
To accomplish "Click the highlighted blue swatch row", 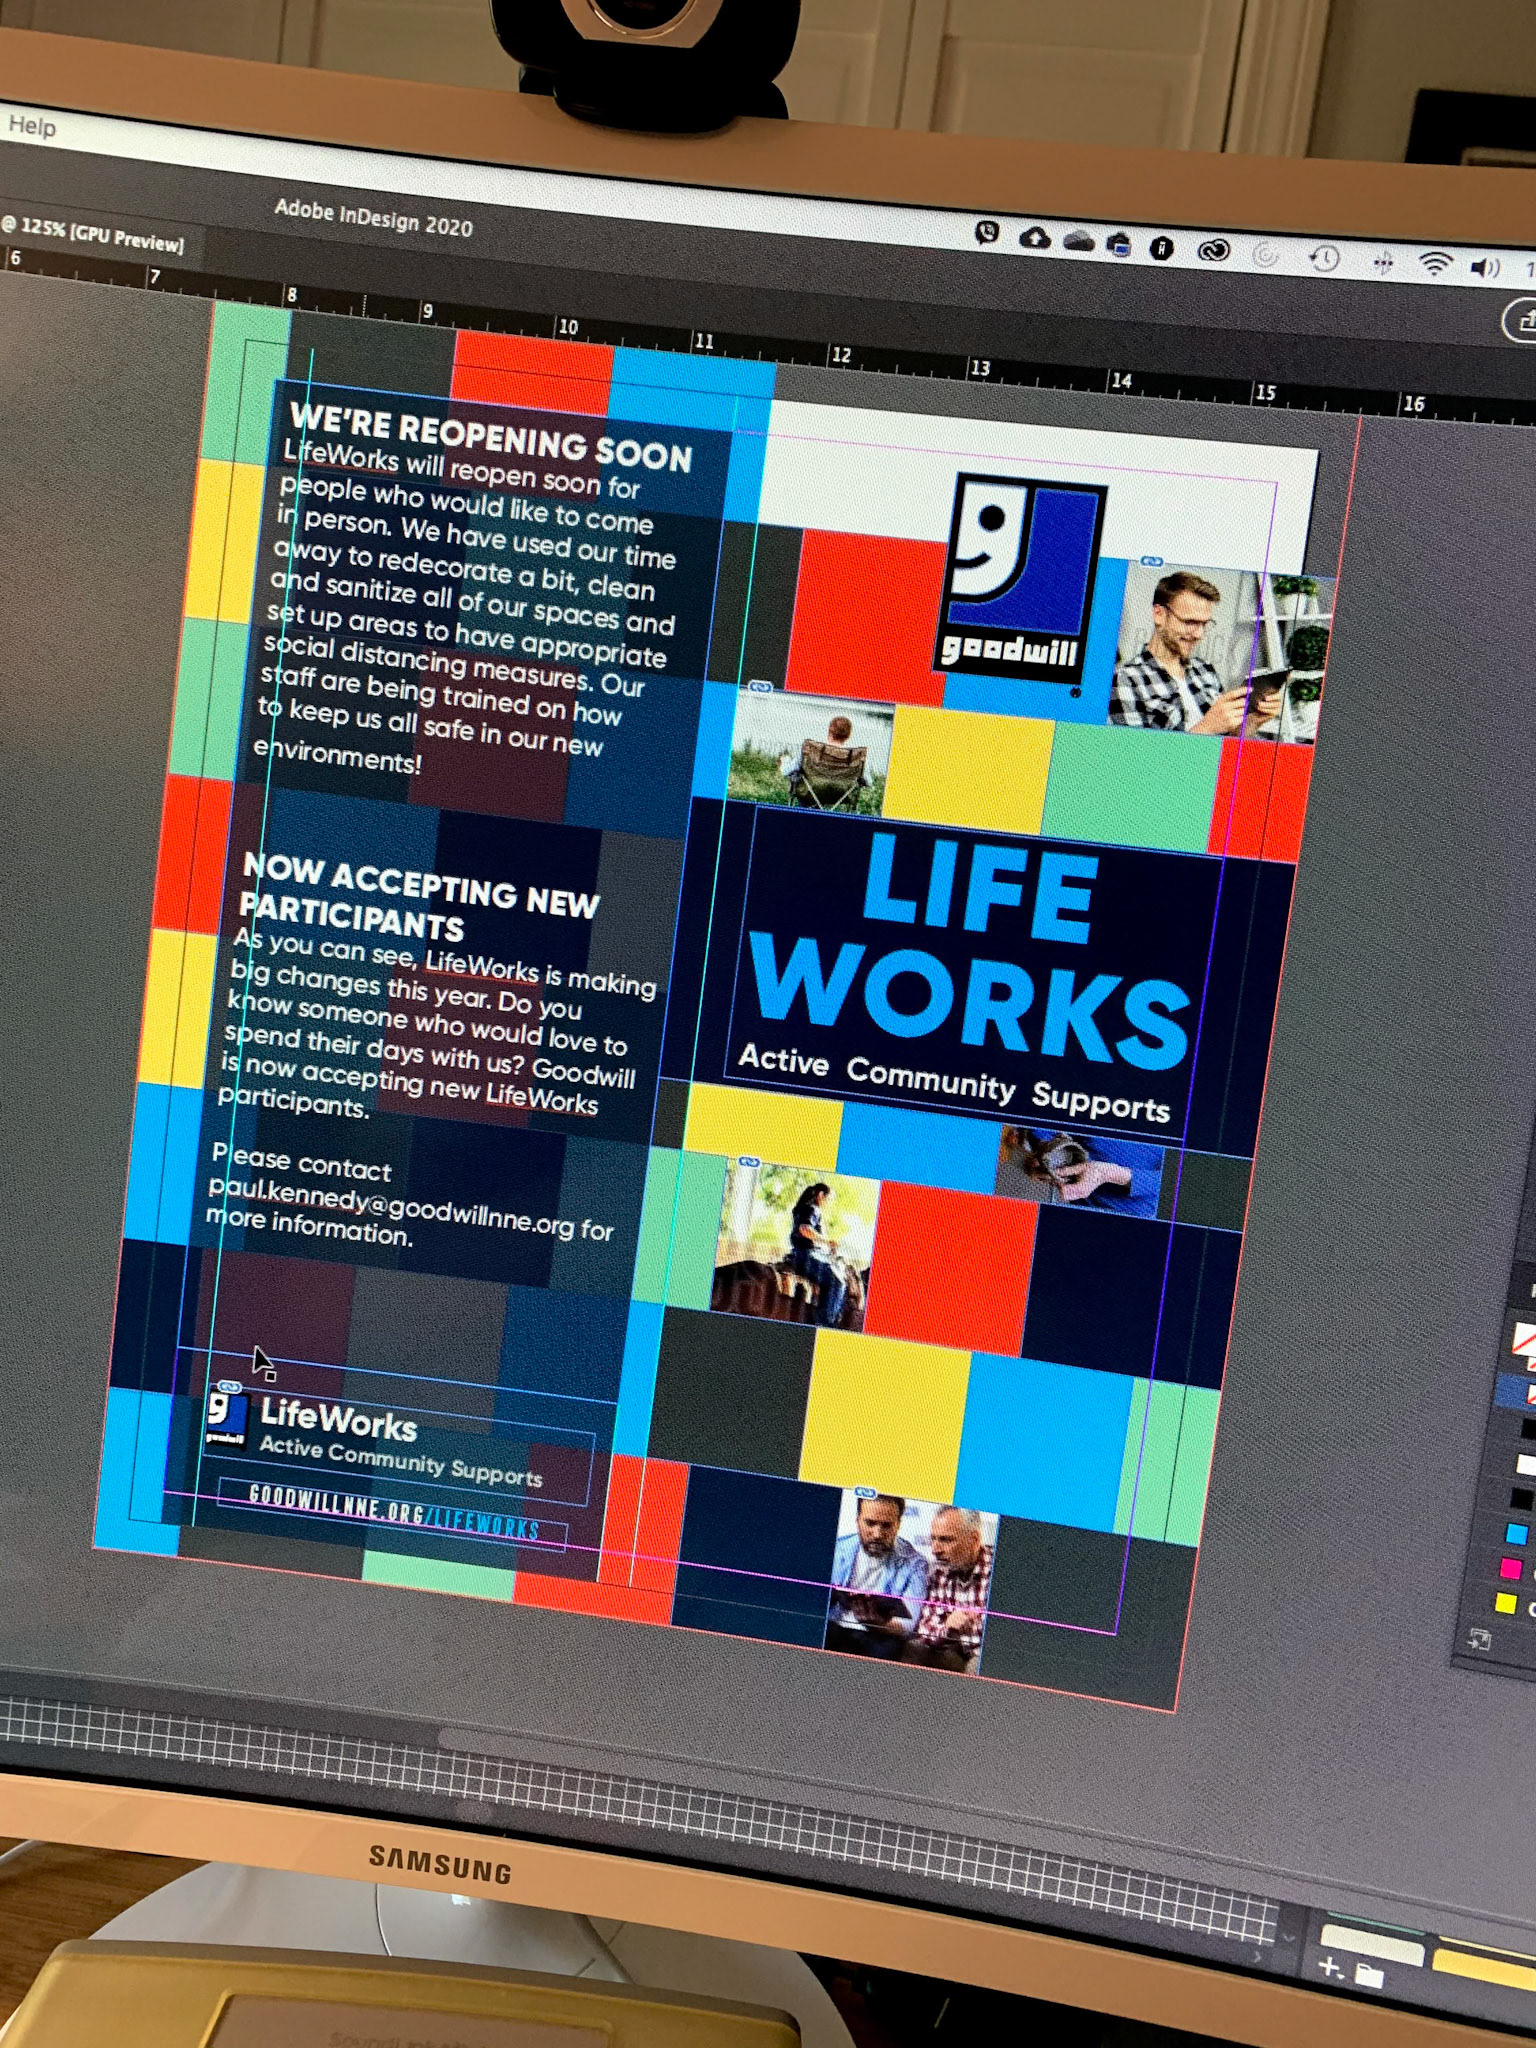I will coord(1516,1391).
